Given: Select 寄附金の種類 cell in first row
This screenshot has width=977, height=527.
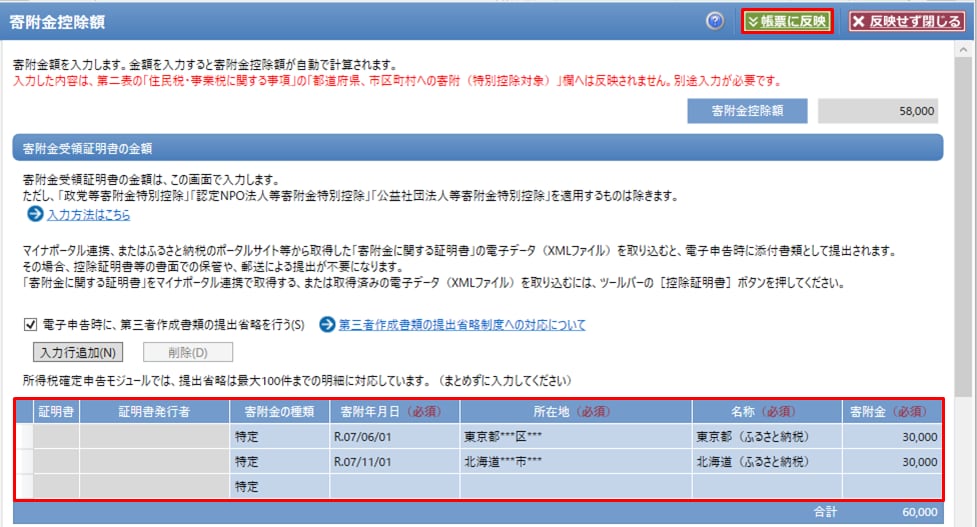Looking at the screenshot, I should tap(279, 436).
